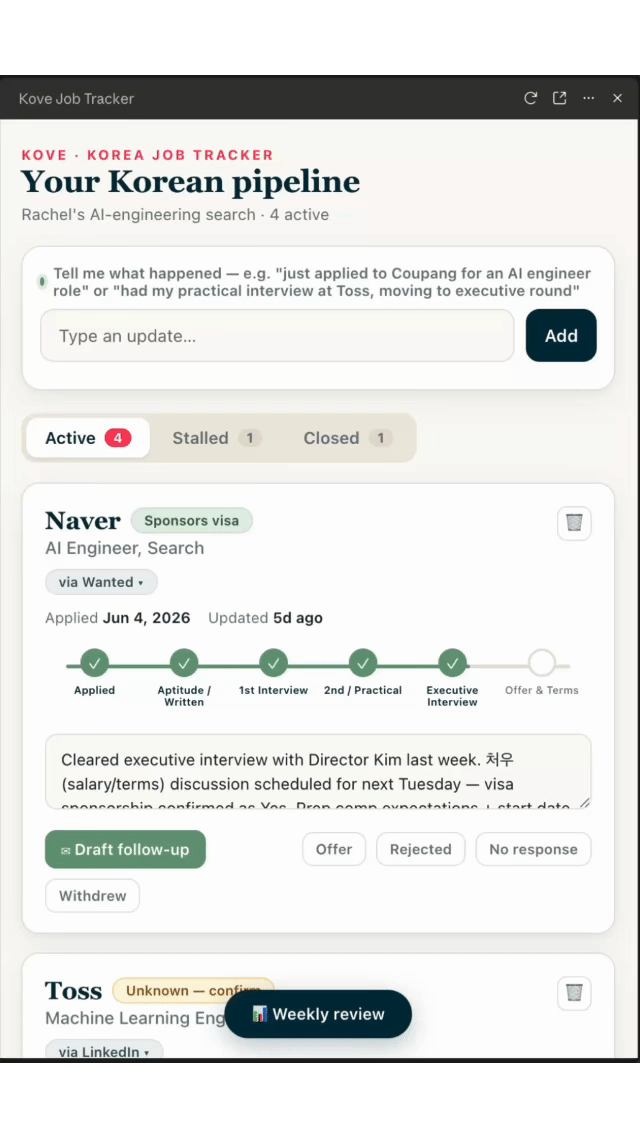Click the Draft follow-up button
Screen dimensions: 640x1138
[x=126, y=849]
